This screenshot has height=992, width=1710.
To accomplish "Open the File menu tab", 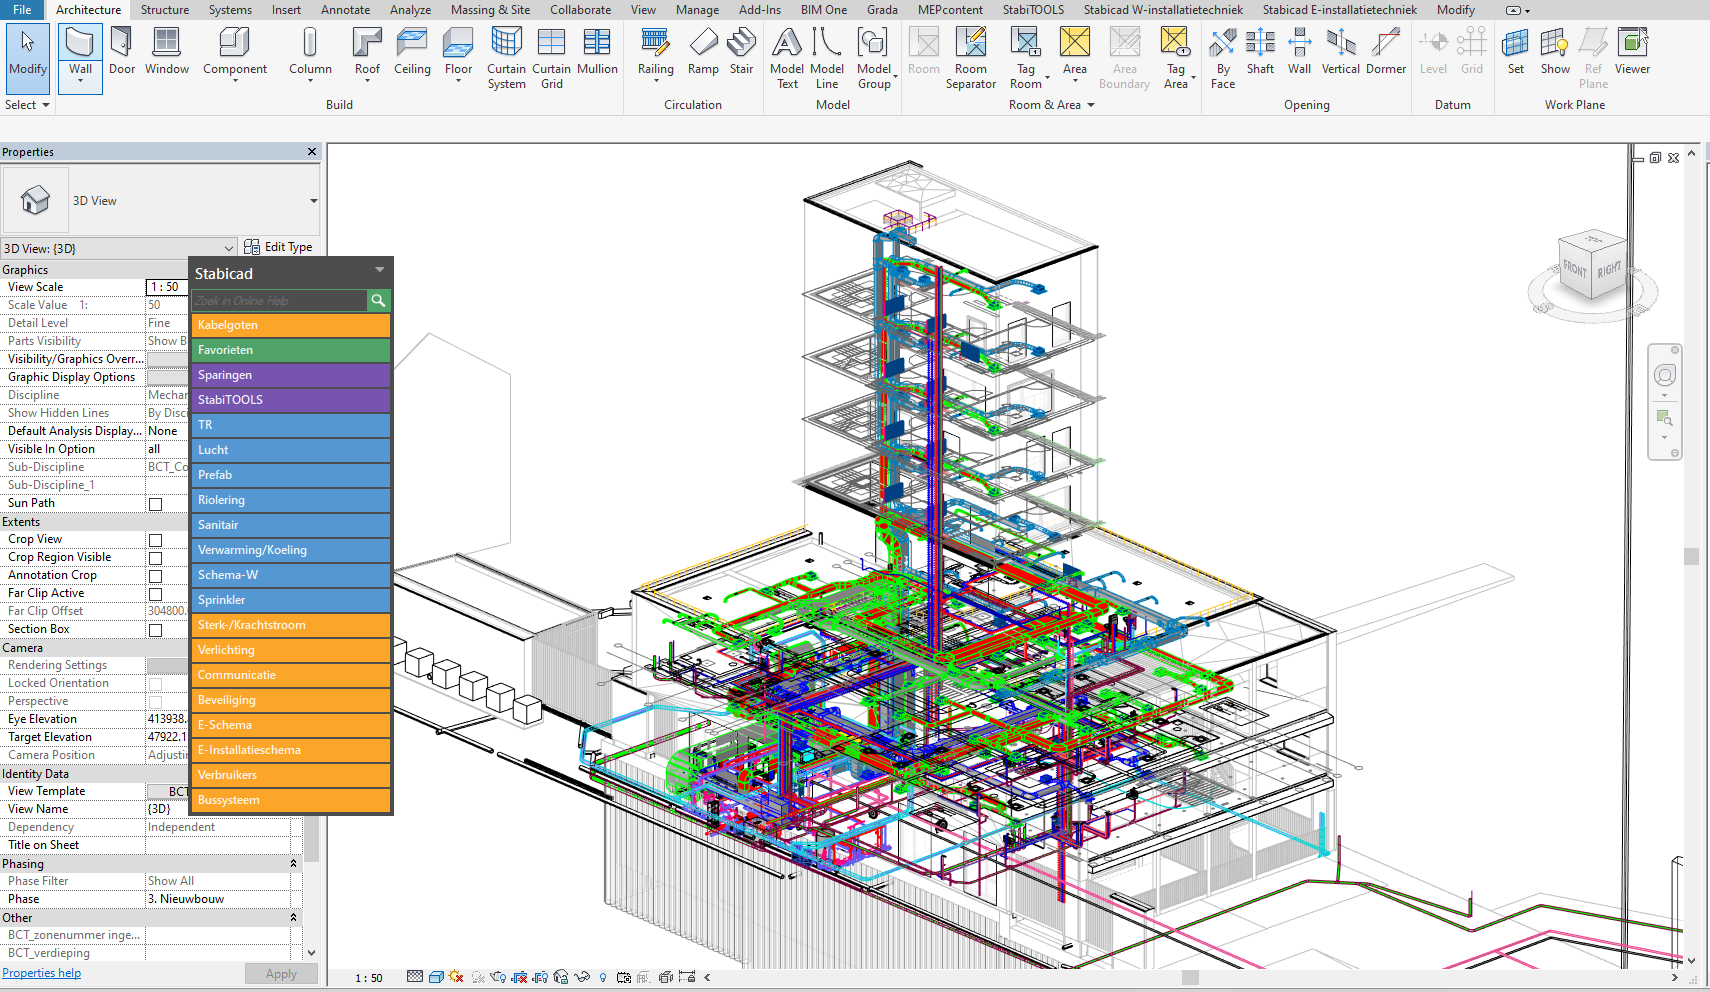I will tap(22, 10).
